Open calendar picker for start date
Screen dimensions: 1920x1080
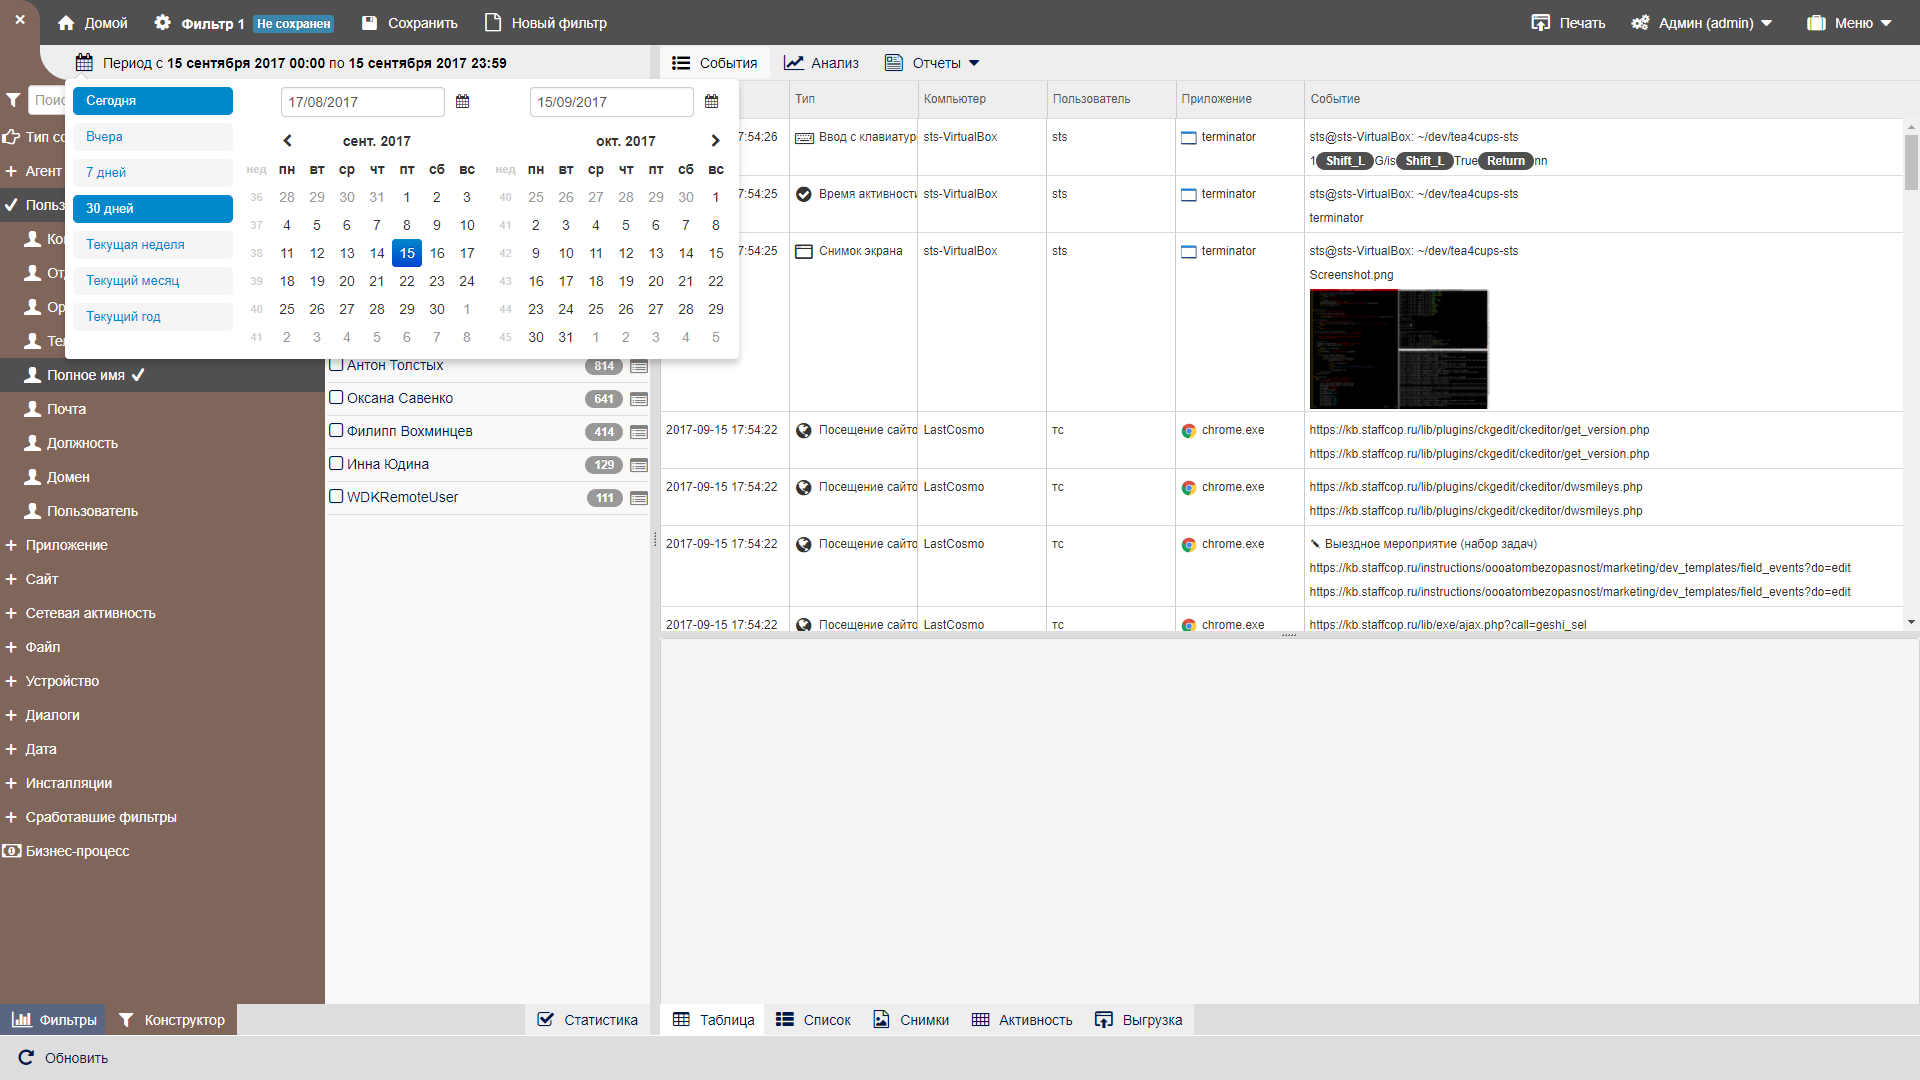(x=462, y=102)
